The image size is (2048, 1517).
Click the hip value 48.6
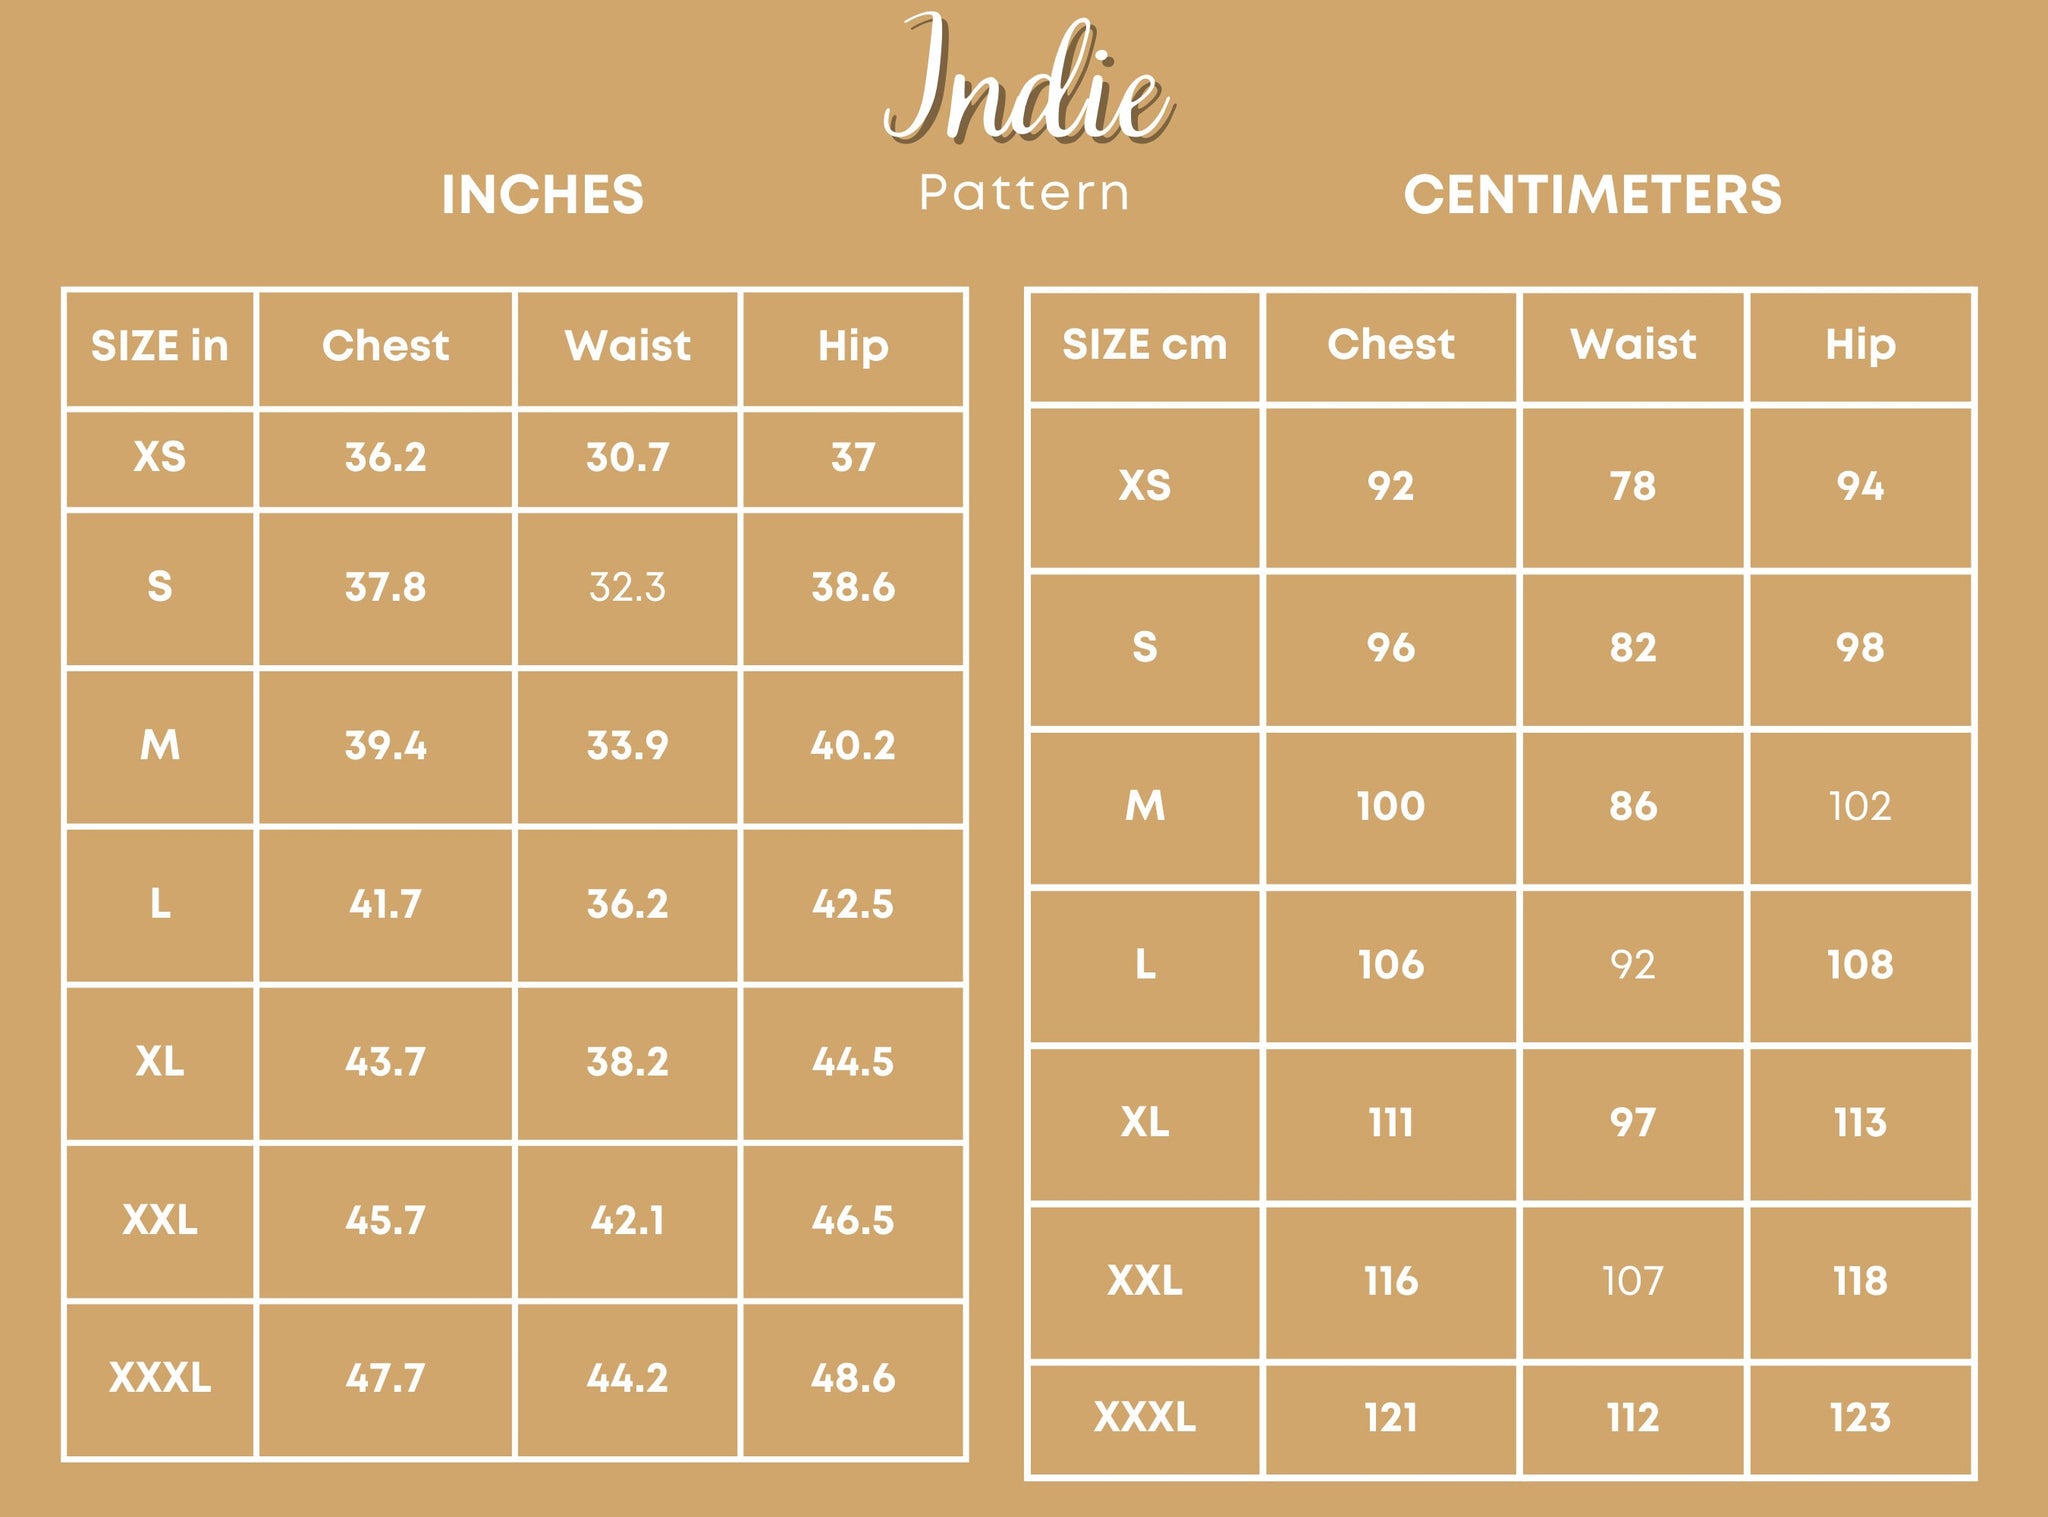(853, 1378)
